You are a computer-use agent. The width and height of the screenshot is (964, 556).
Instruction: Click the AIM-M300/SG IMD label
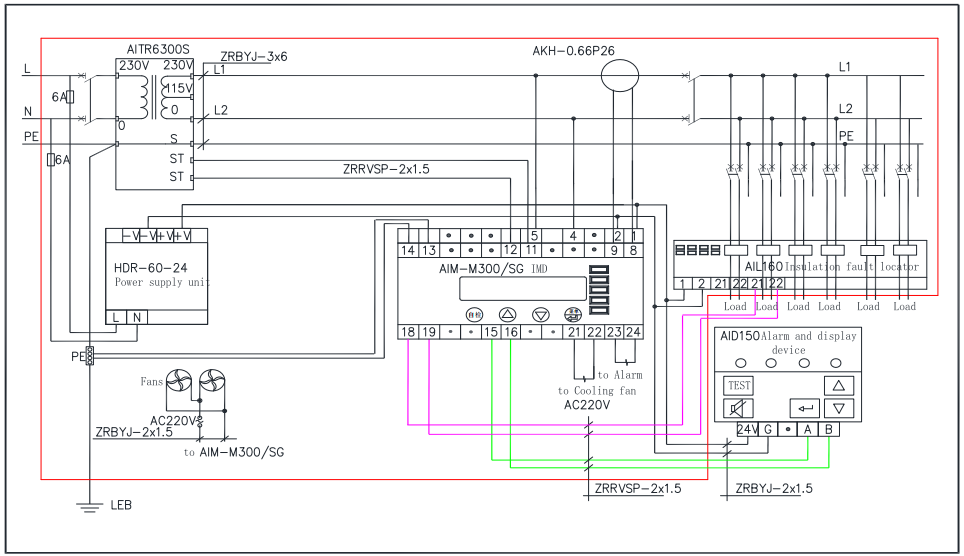(493, 269)
